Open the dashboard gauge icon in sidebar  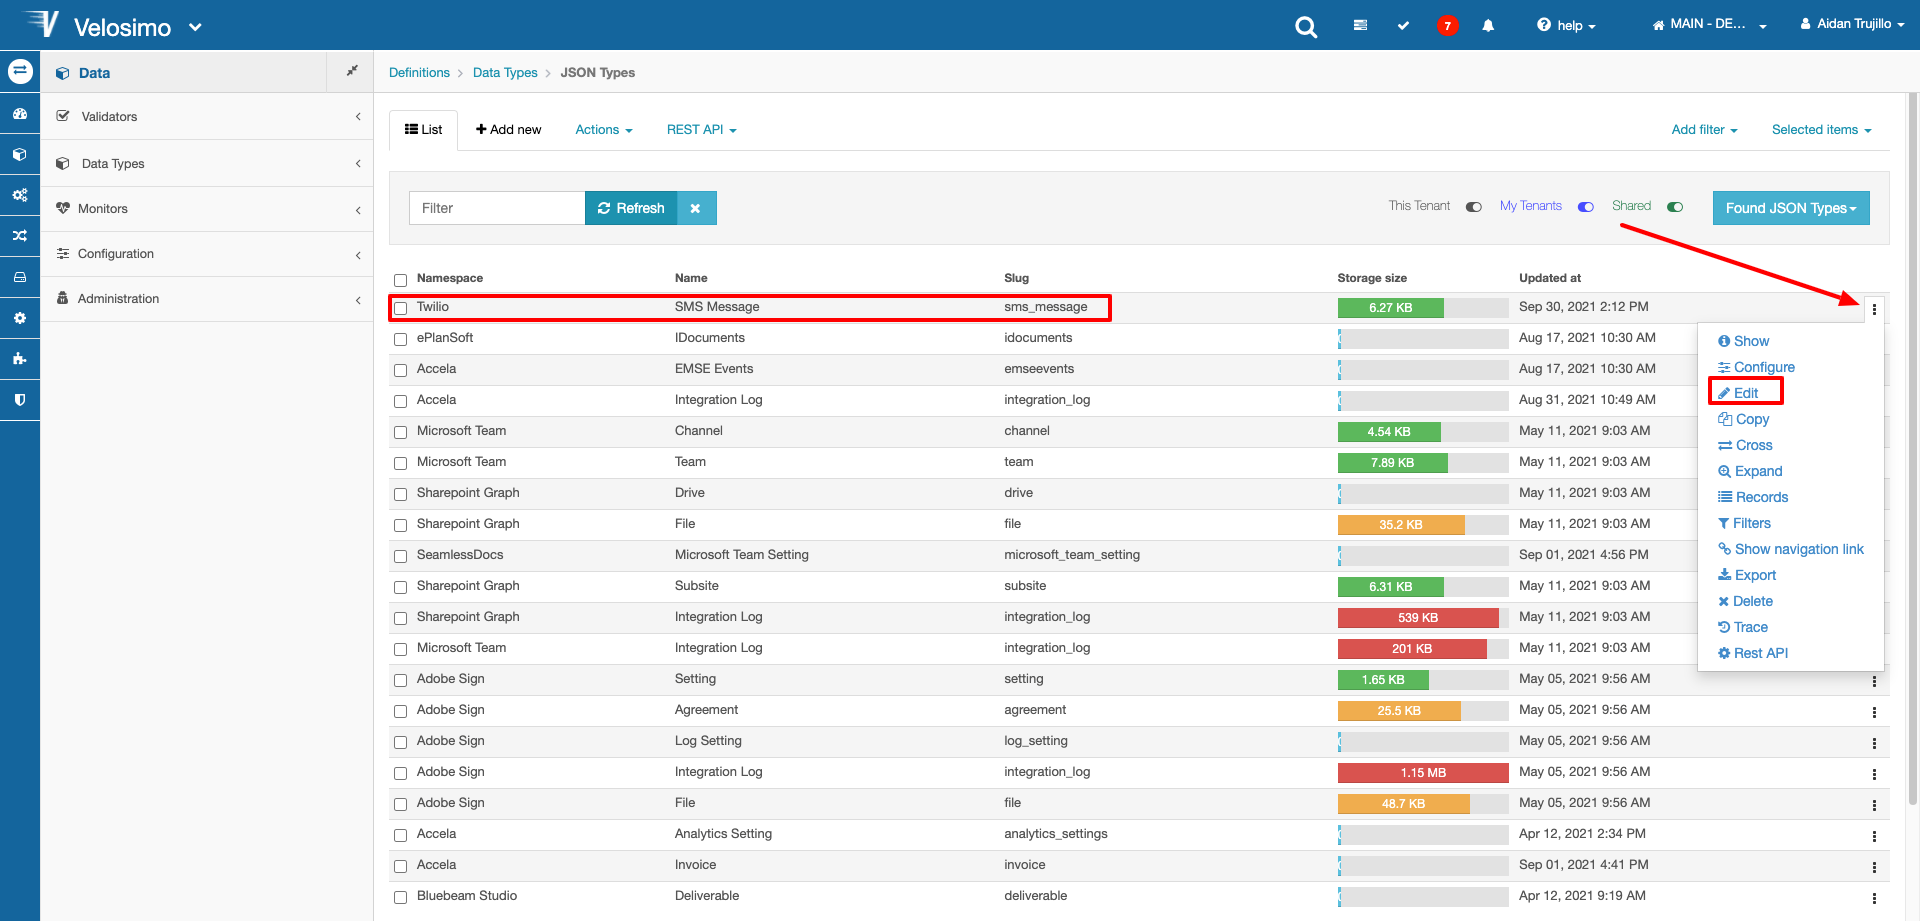click(20, 114)
